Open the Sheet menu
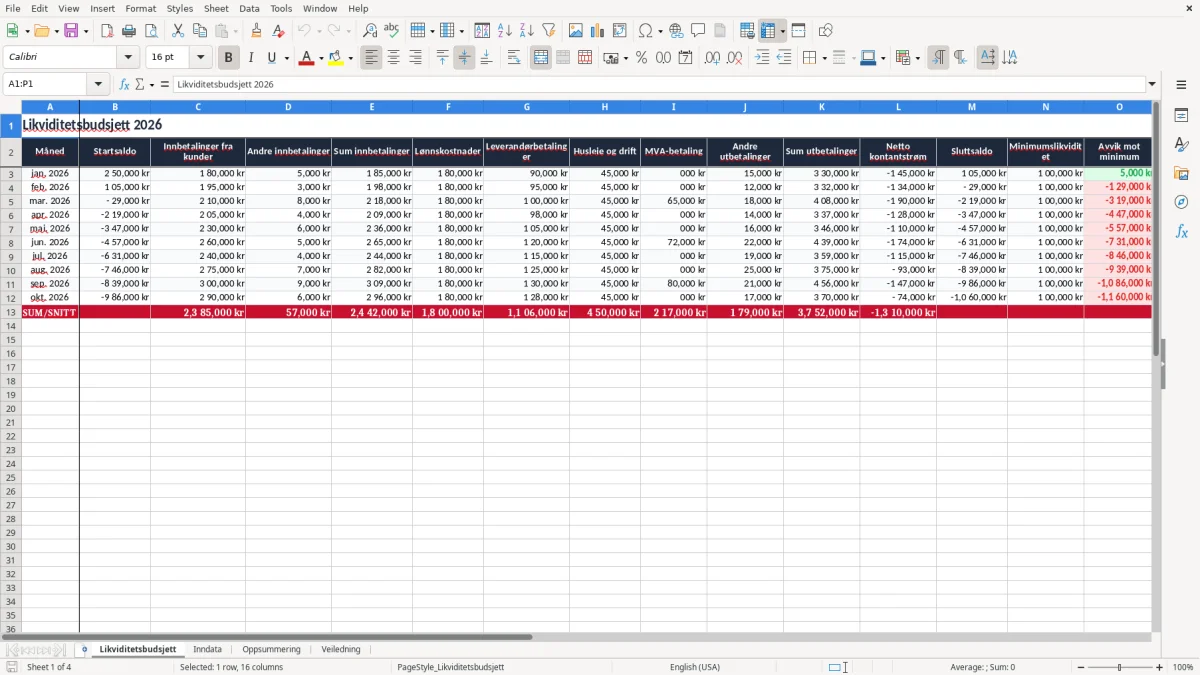 (216, 8)
